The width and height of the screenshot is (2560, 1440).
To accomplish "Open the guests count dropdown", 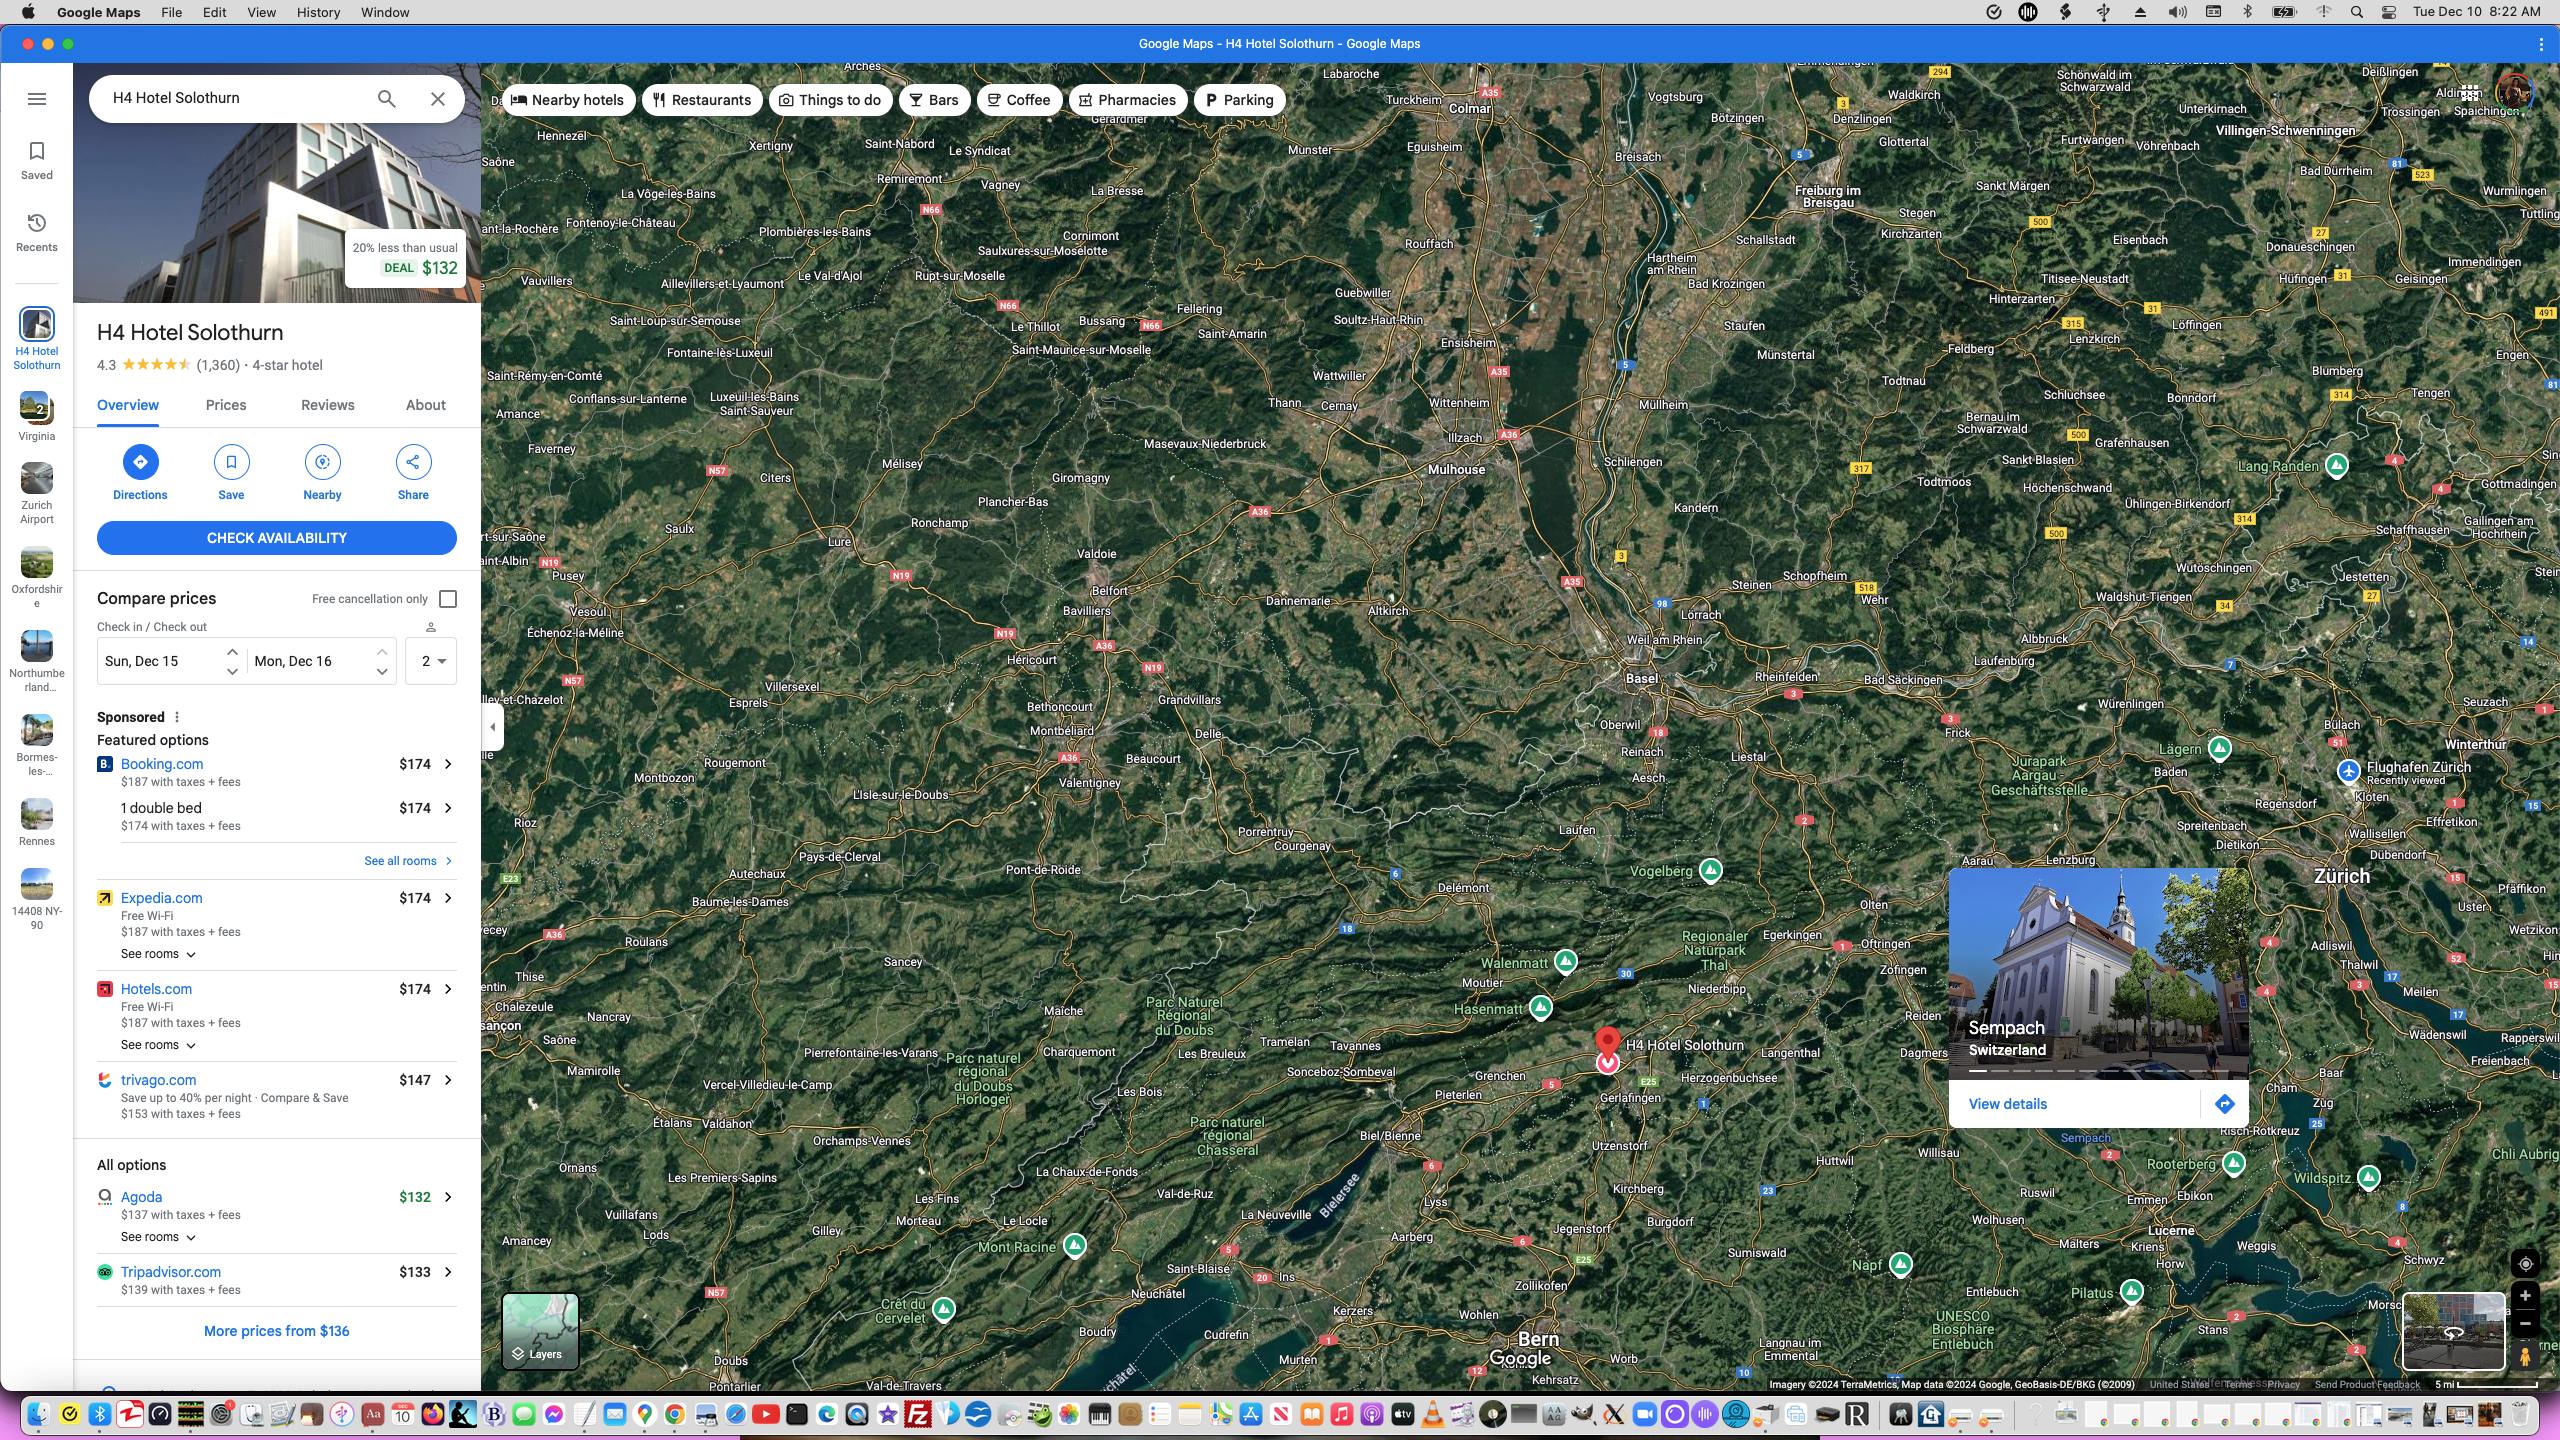I will click(432, 661).
